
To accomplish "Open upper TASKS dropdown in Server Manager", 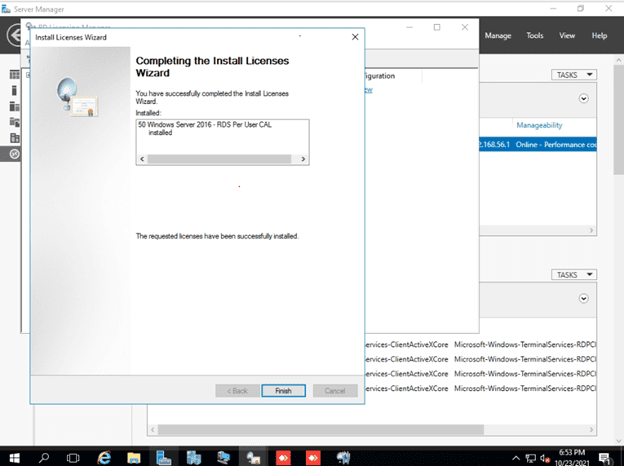I will coord(574,75).
